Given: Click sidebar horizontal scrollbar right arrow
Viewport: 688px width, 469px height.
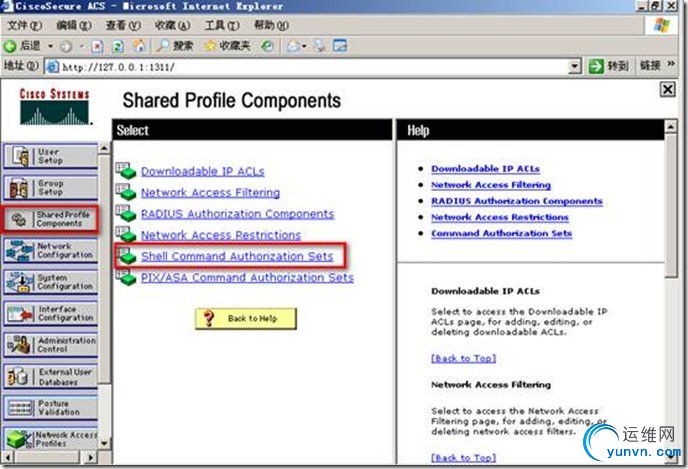Looking at the screenshot, I should coord(90,457).
